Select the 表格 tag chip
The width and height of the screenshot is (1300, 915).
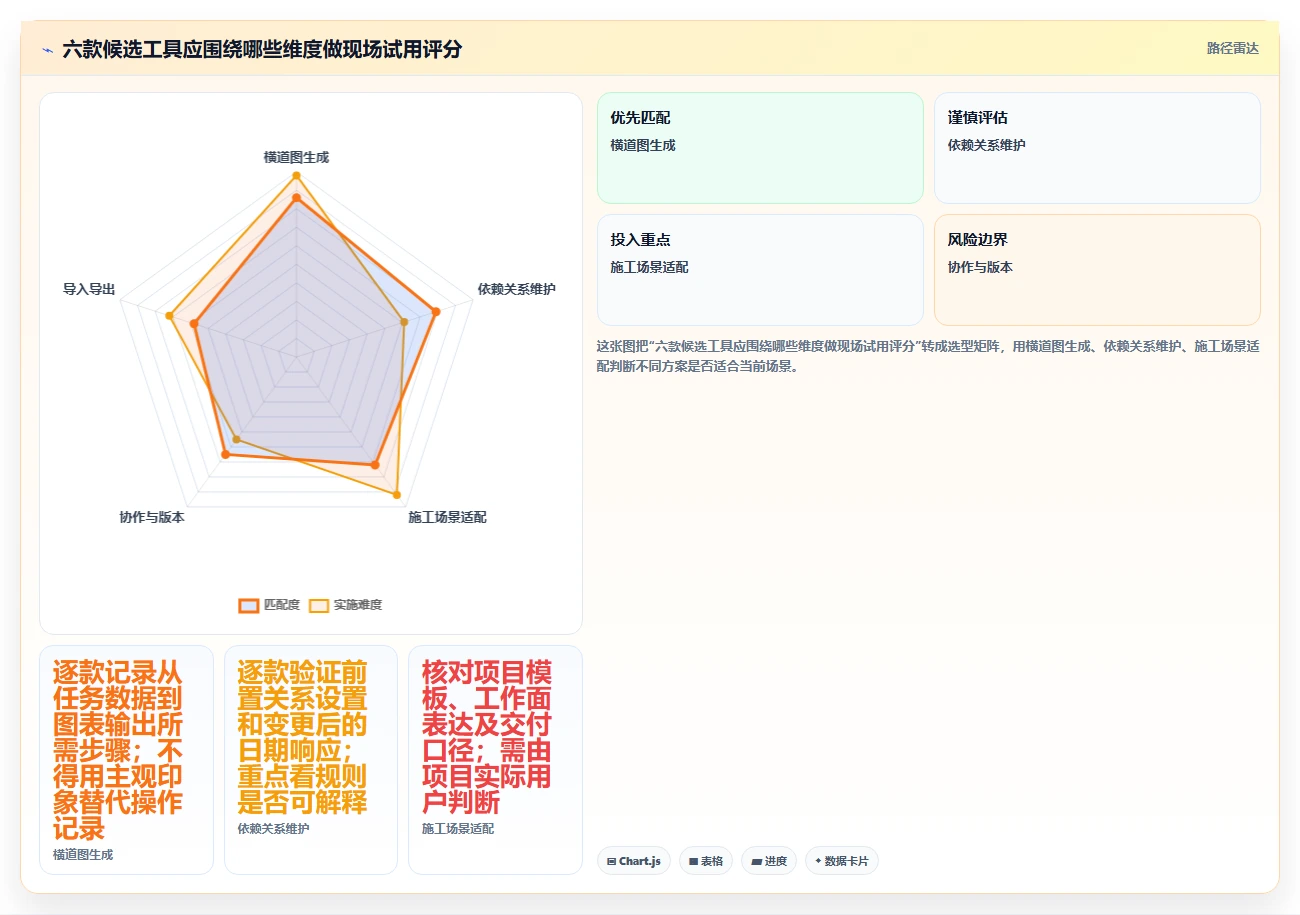pos(706,861)
